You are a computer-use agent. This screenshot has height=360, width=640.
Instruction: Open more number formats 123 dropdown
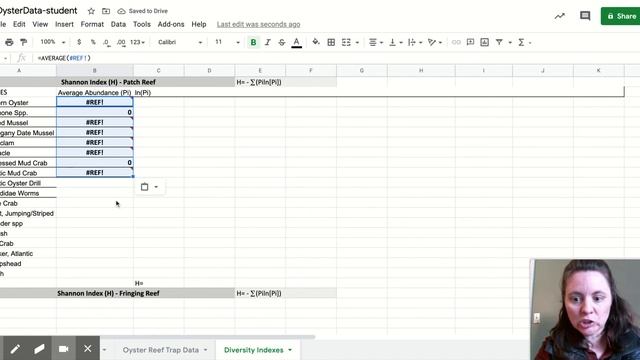137,42
